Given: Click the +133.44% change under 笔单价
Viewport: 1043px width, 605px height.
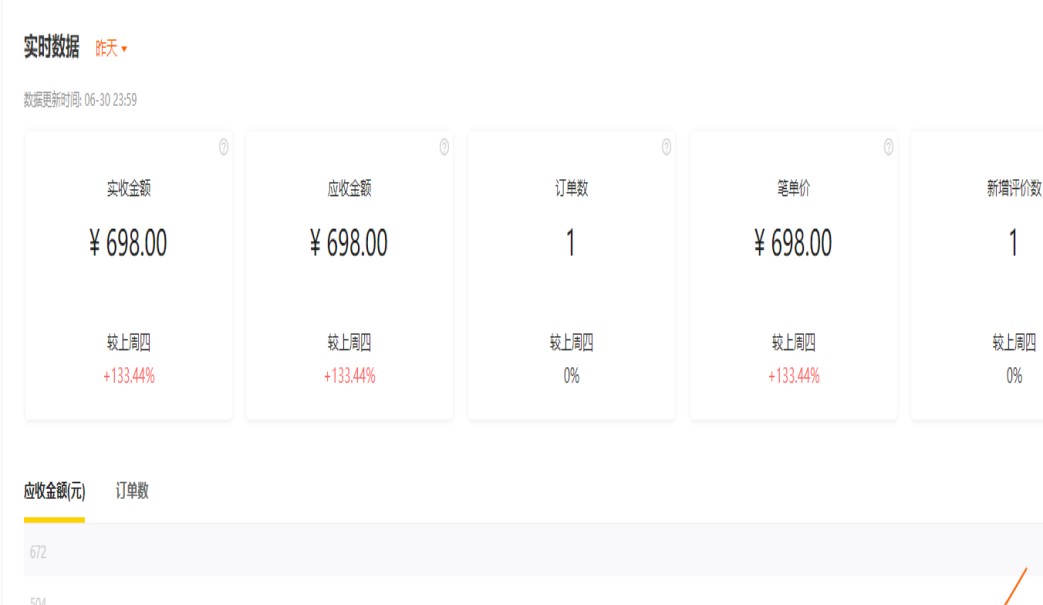Looking at the screenshot, I should point(793,376).
